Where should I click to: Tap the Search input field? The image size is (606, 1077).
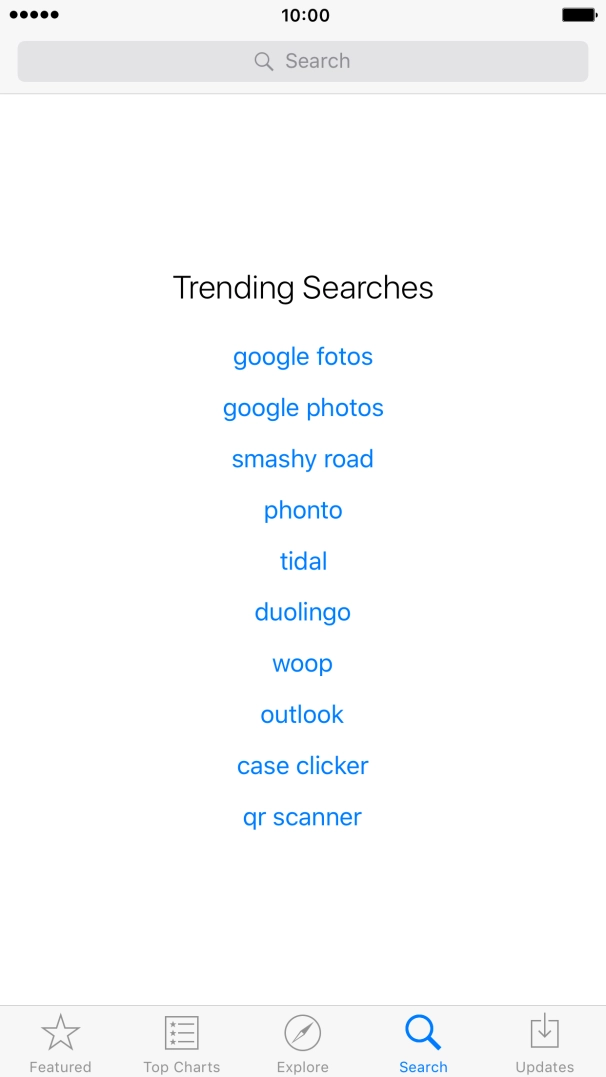302,61
